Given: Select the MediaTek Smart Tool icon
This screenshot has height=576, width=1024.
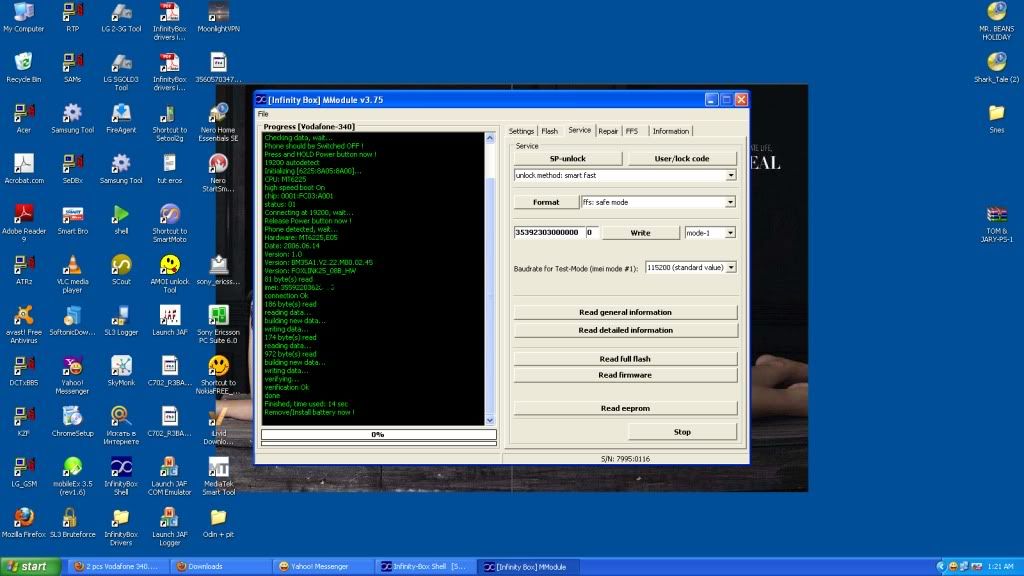Looking at the screenshot, I should pos(218,476).
